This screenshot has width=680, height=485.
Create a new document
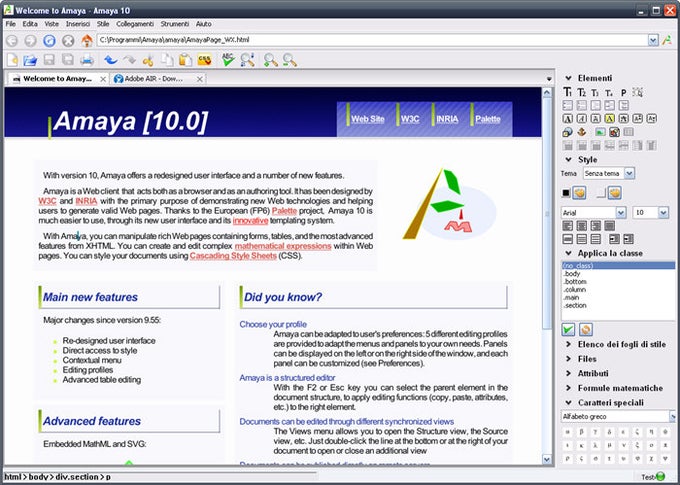[12, 60]
